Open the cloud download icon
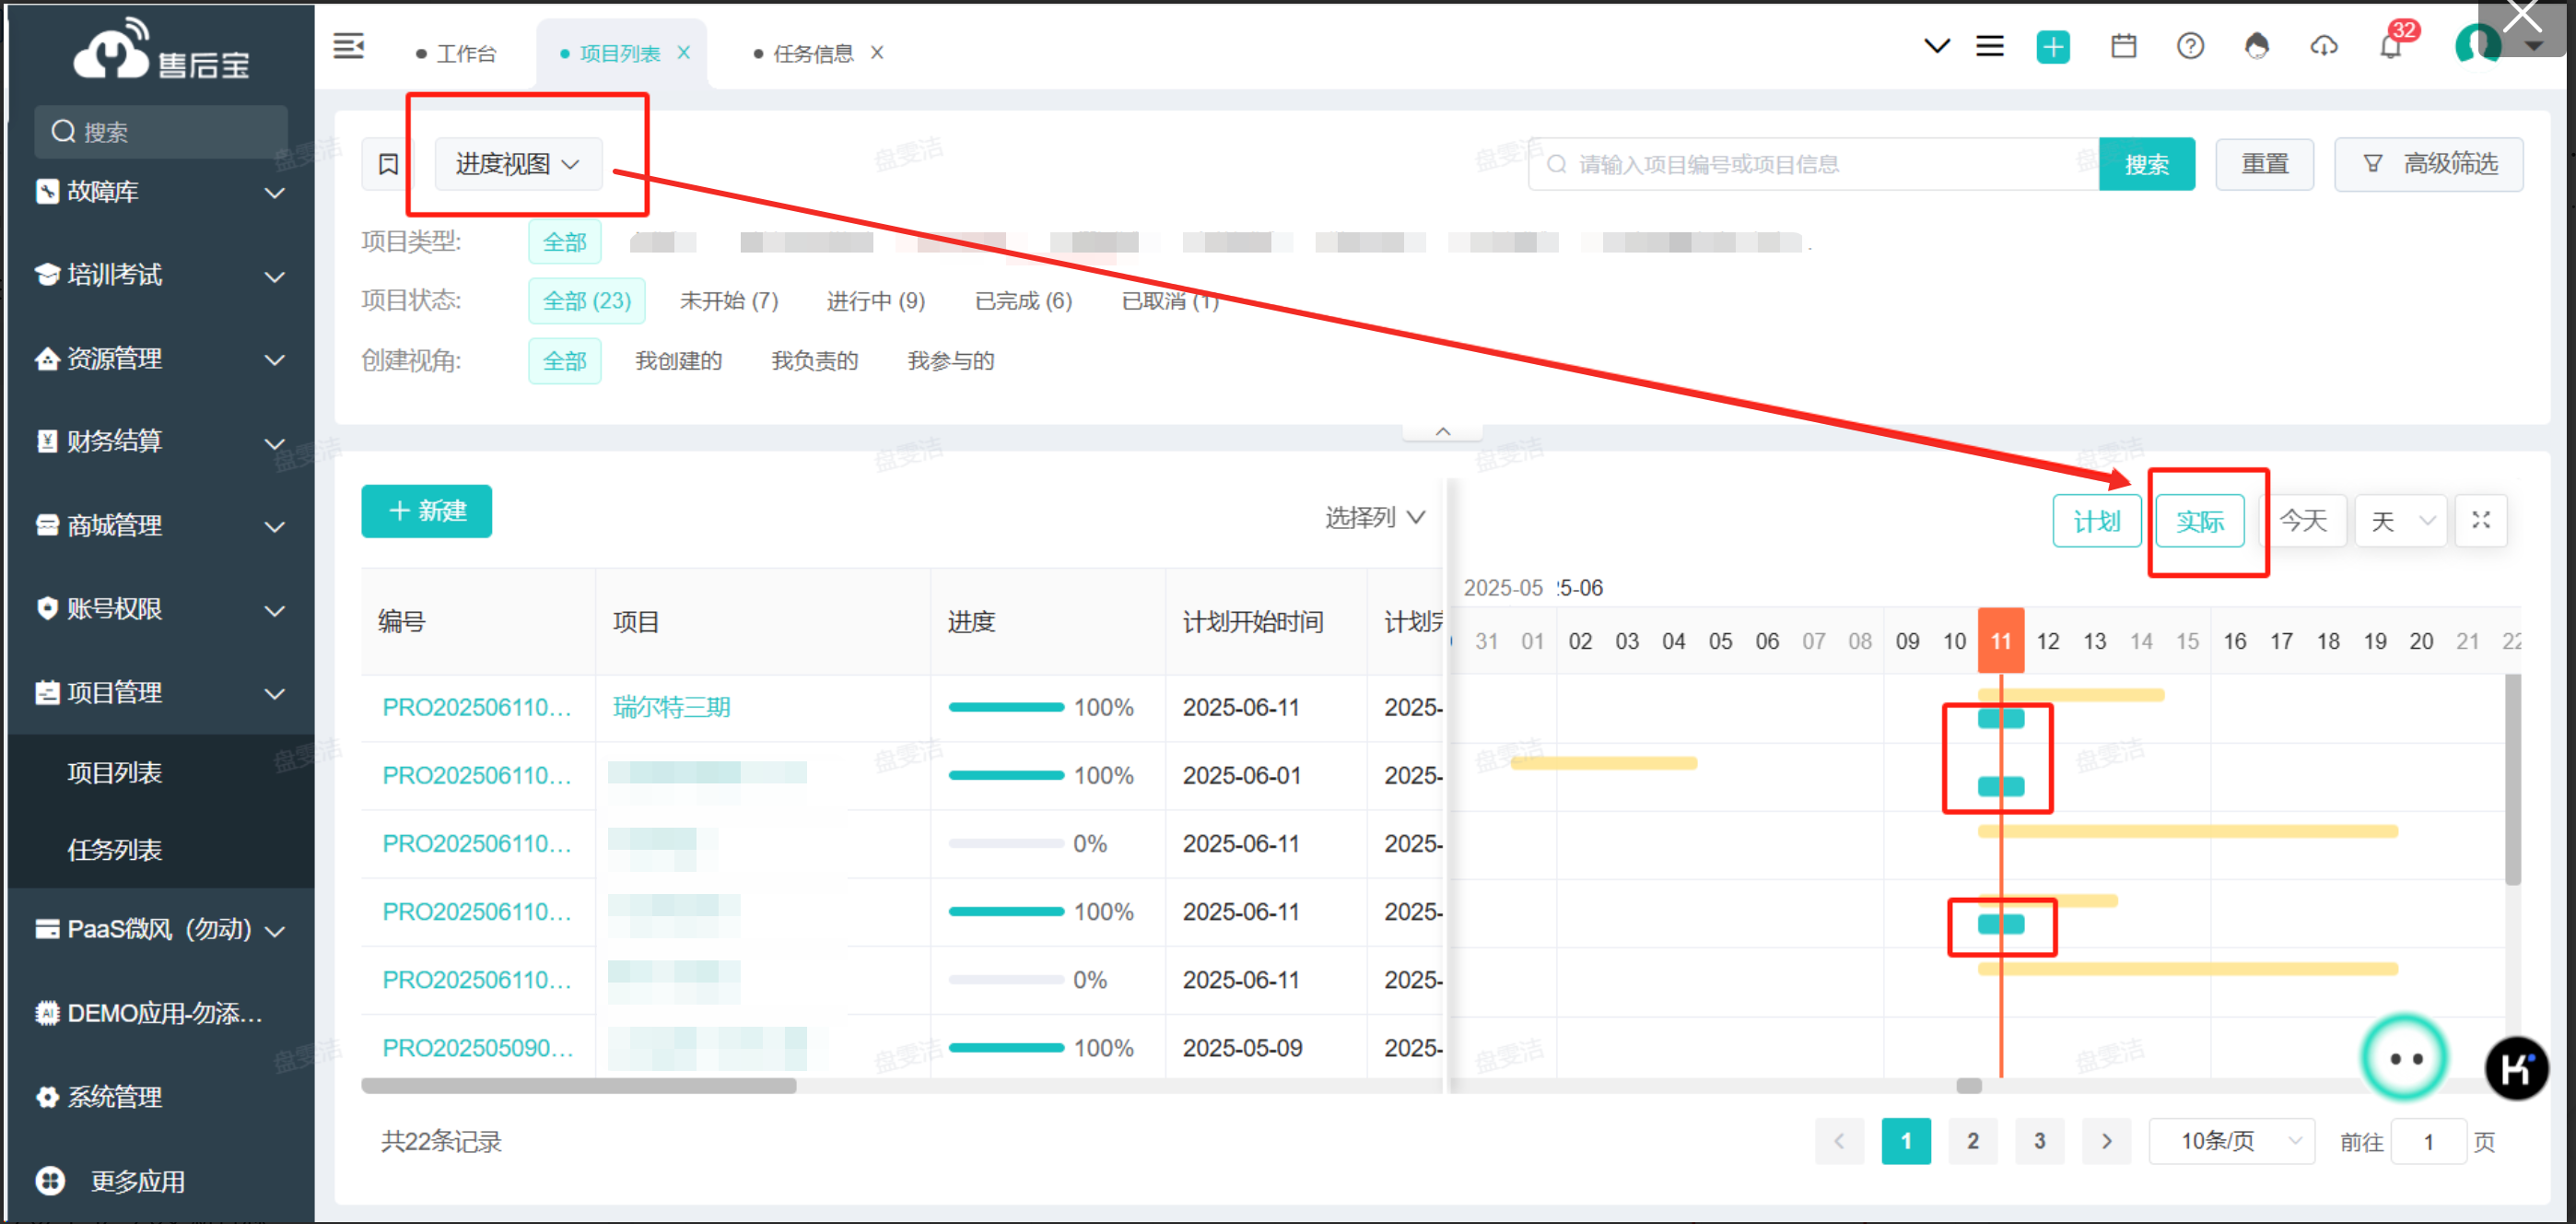Viewport: 2576px width, 1224px height. tap(2324, 46)
